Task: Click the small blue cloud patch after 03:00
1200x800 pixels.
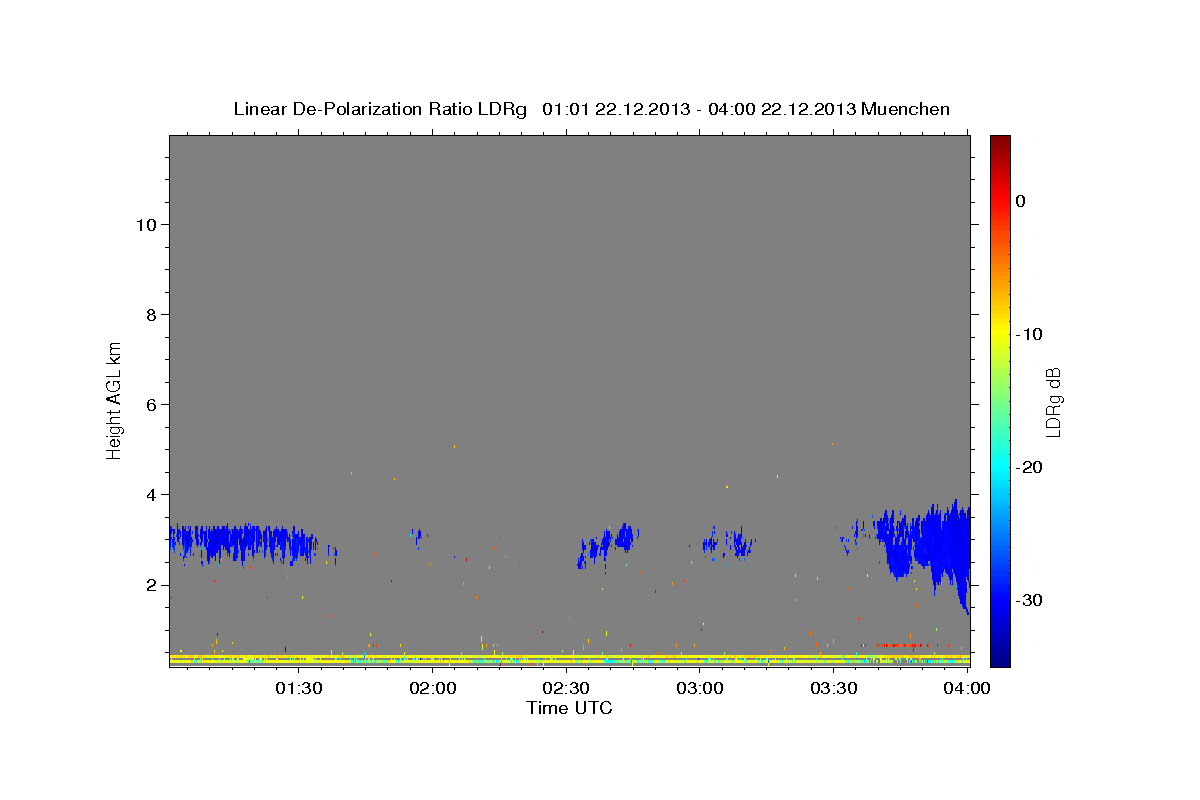Action: (727, 543)
